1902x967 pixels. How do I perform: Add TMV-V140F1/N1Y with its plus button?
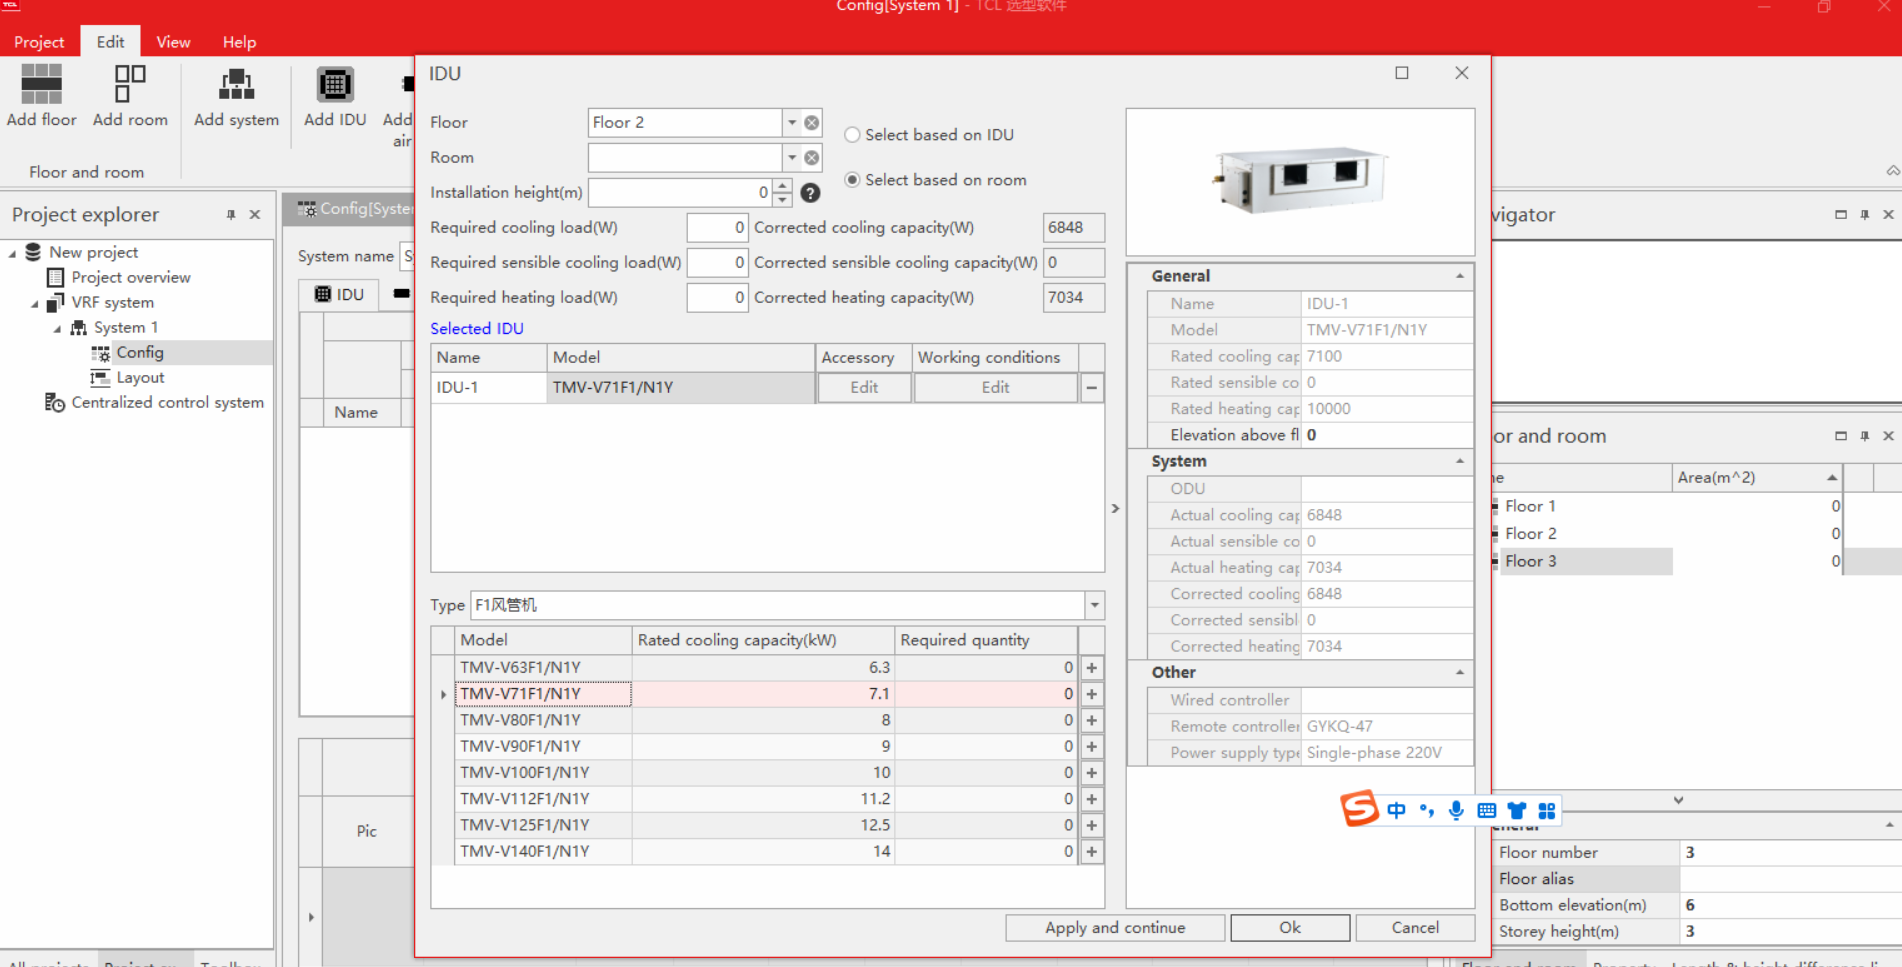(1092, 852)
